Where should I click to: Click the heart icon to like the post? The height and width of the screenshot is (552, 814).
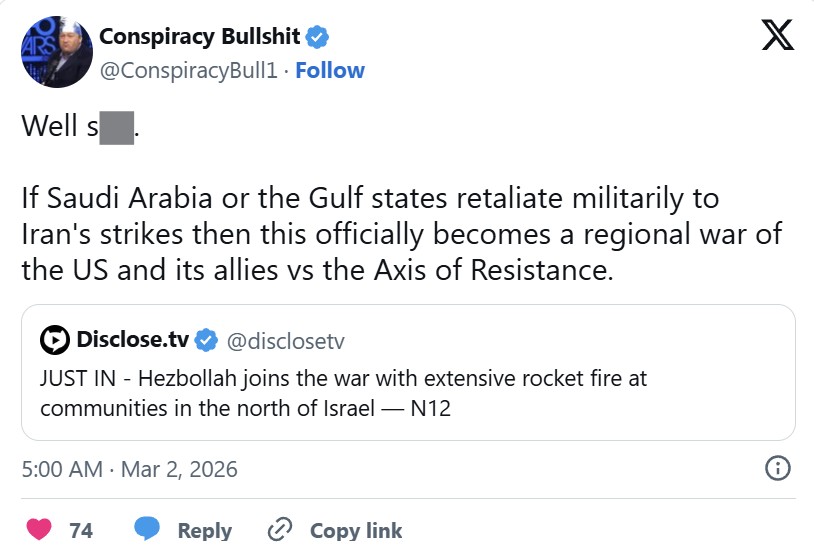point(37,529)
